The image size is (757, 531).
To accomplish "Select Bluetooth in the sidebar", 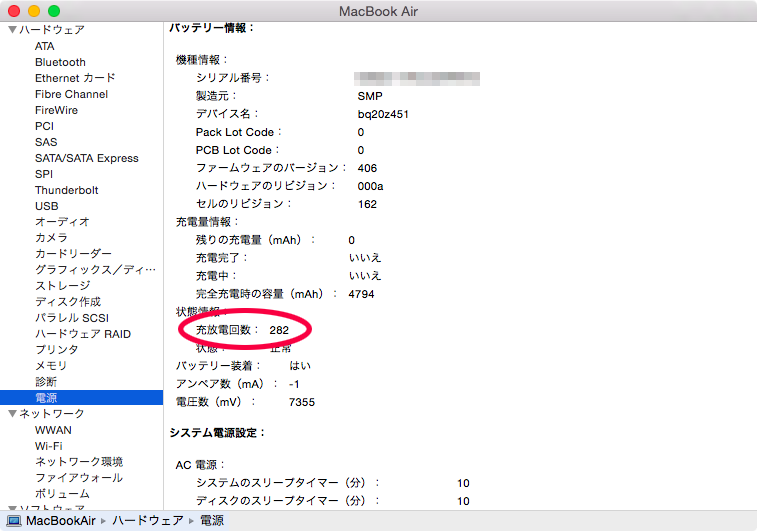I will pyautogui.click(x=60, y=62).
